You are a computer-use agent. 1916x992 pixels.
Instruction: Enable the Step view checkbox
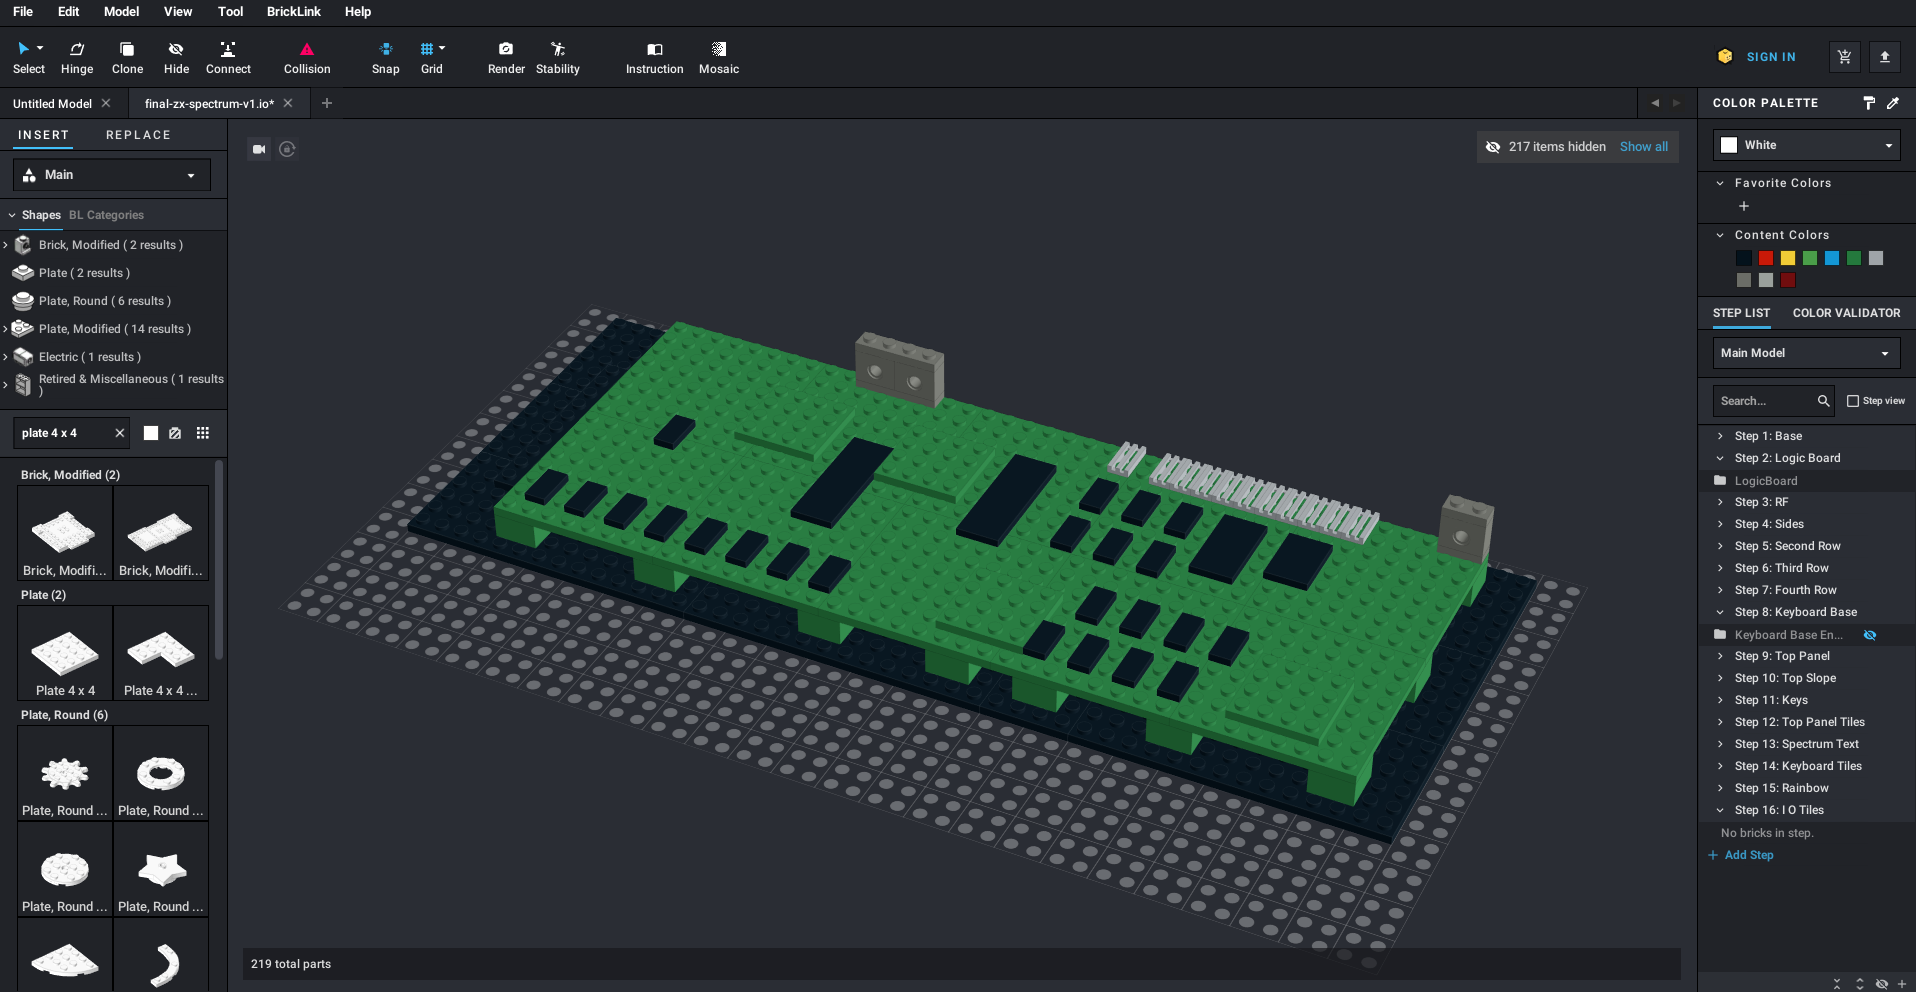pyautogui.click(x=1853, y=400)
